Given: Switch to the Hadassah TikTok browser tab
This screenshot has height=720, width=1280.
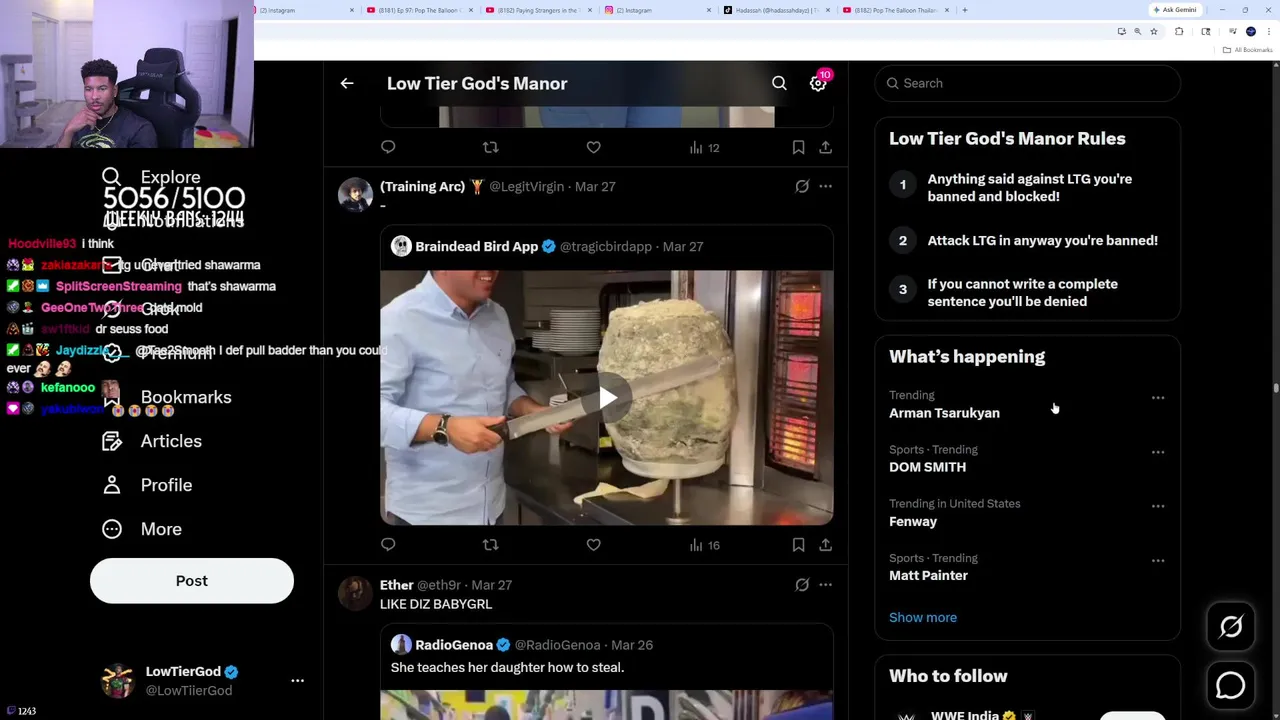Looking at the screenshot, I should 776,10.
